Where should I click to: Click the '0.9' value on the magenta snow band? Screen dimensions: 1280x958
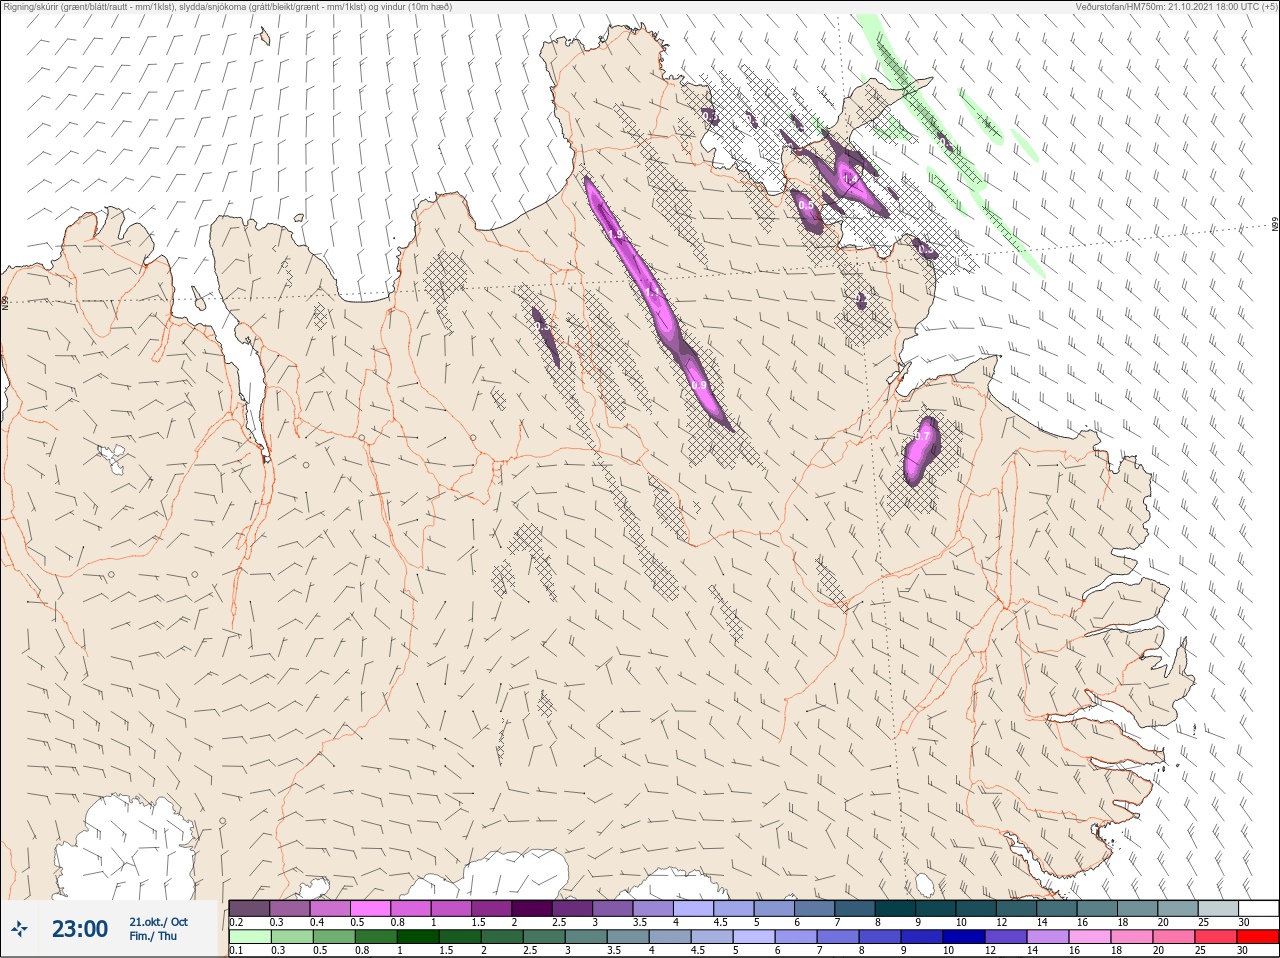point(699,385)
